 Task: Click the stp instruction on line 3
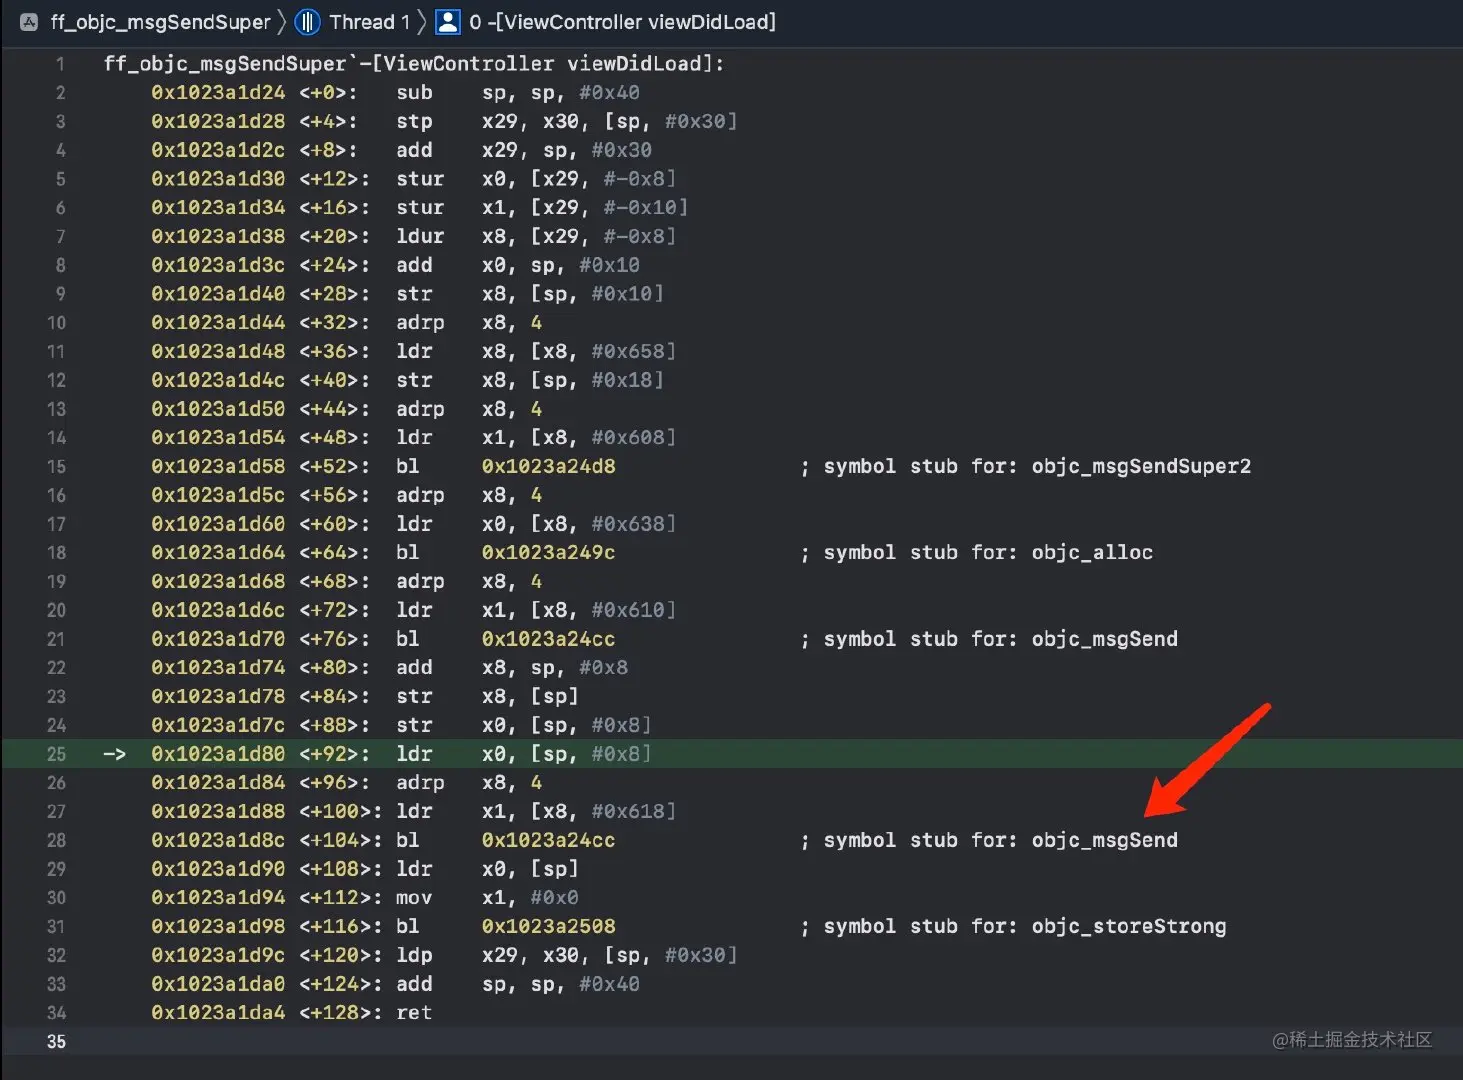pyautogui.click(x=414, y=122)
